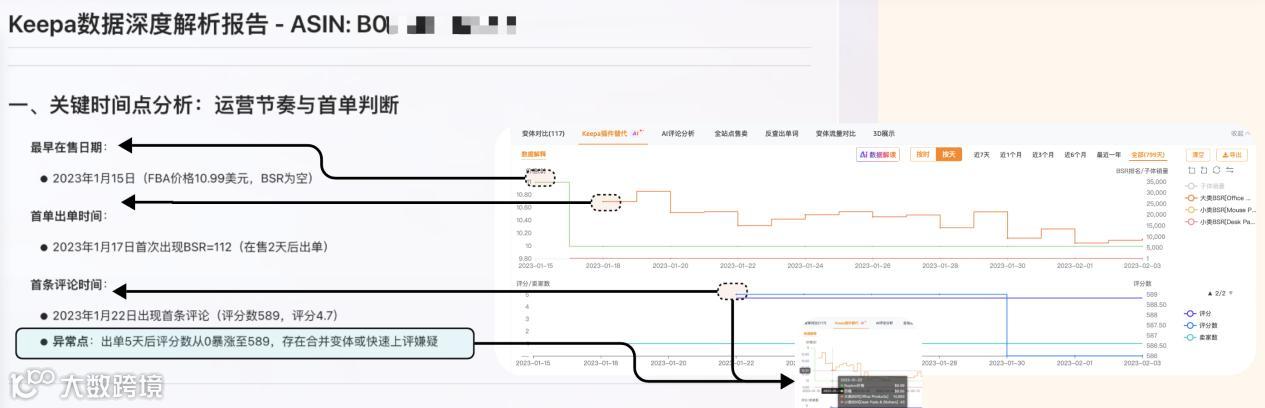Toggle 小类BSR[Mouse P... series in legend
The image size is (1265, 408).
point(1220,210)
